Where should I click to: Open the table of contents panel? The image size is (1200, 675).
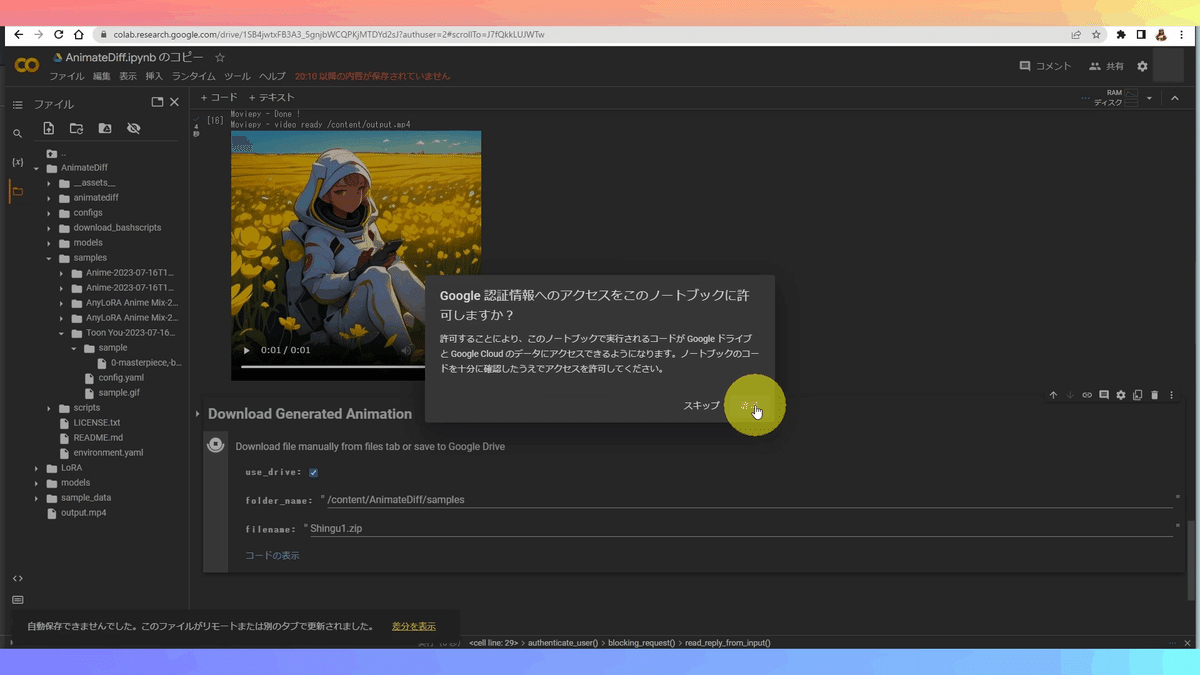point(17,104)
